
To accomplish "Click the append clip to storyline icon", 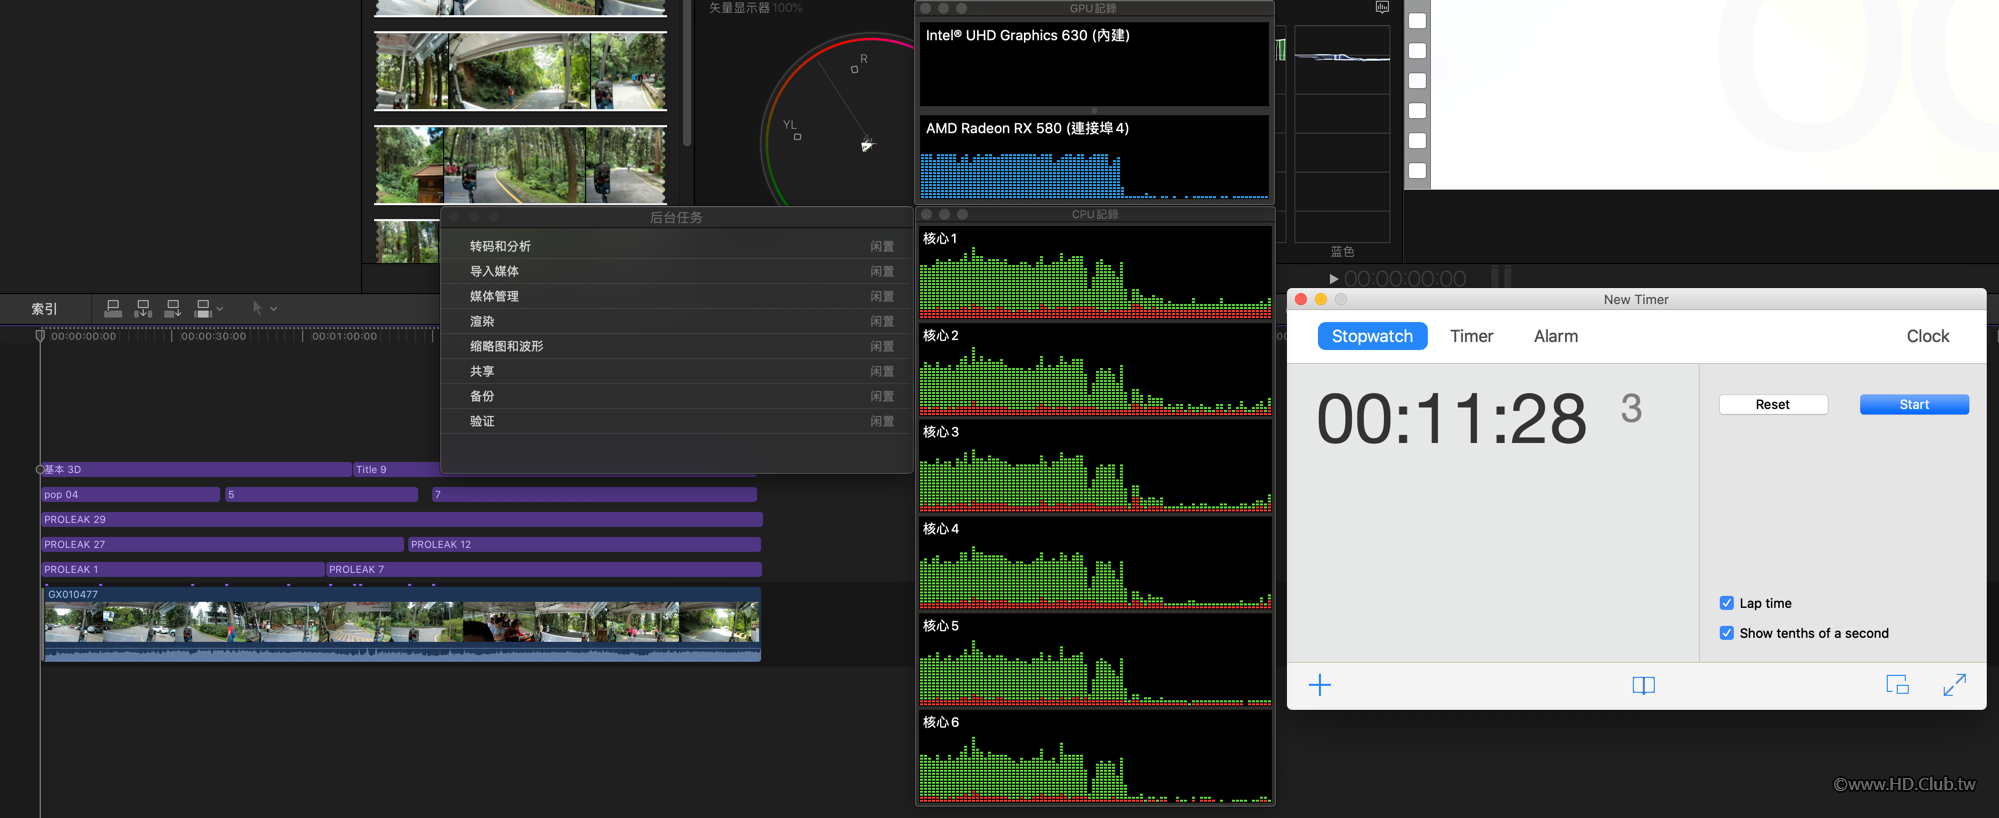I will point(173,309).
